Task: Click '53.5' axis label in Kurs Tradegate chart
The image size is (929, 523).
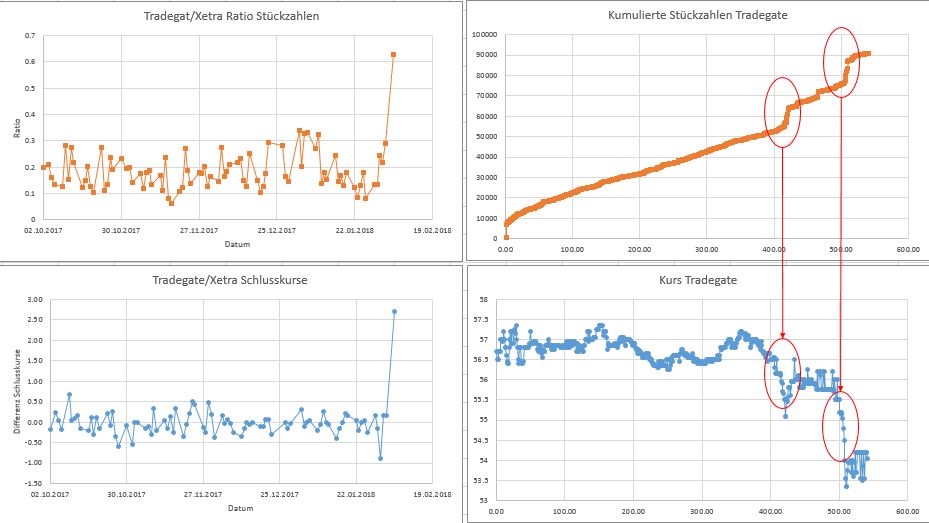Action: point(480,481)
